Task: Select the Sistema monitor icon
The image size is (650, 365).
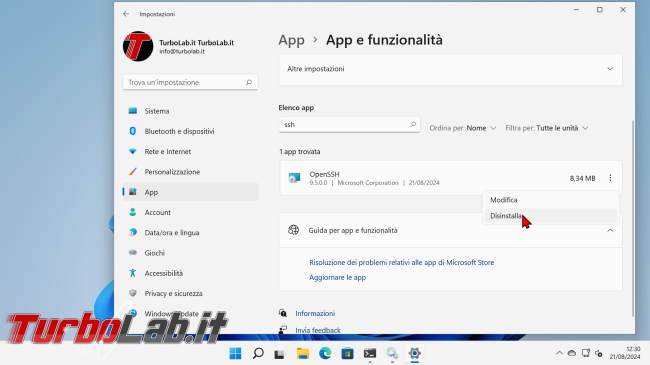Action: point(133,111)
